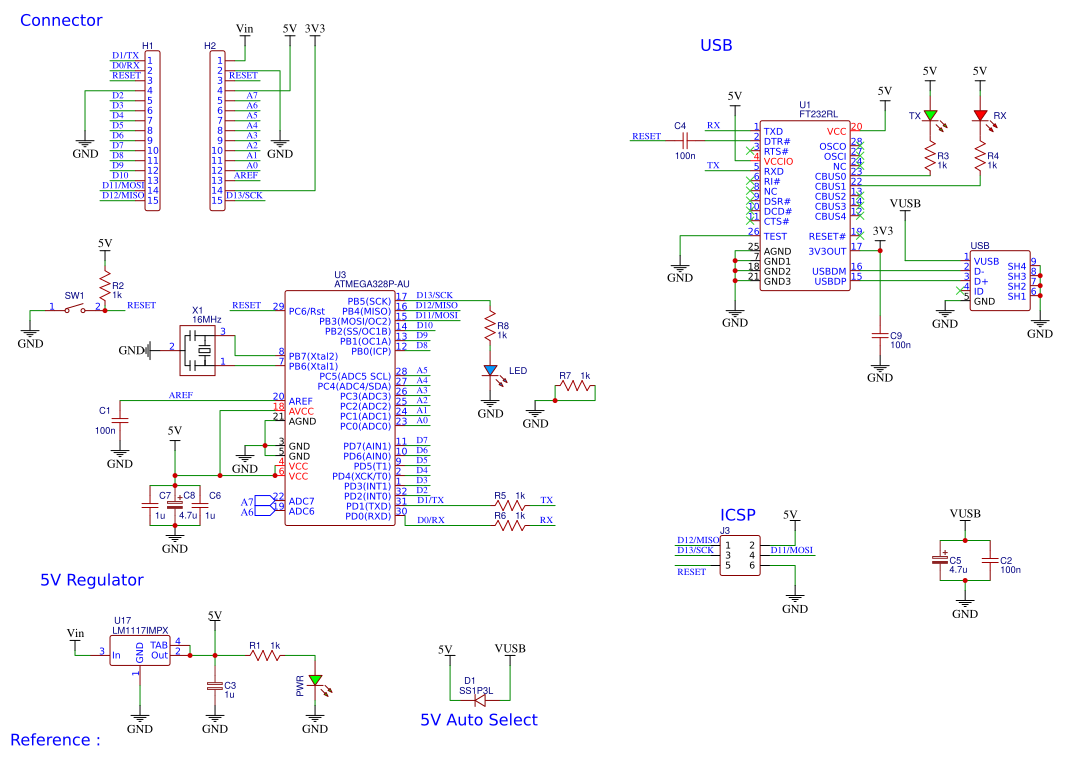The image size is (1065, 758).
Task: Select capacitor C4 on RESET line
Action: click(x=685, y=140)
